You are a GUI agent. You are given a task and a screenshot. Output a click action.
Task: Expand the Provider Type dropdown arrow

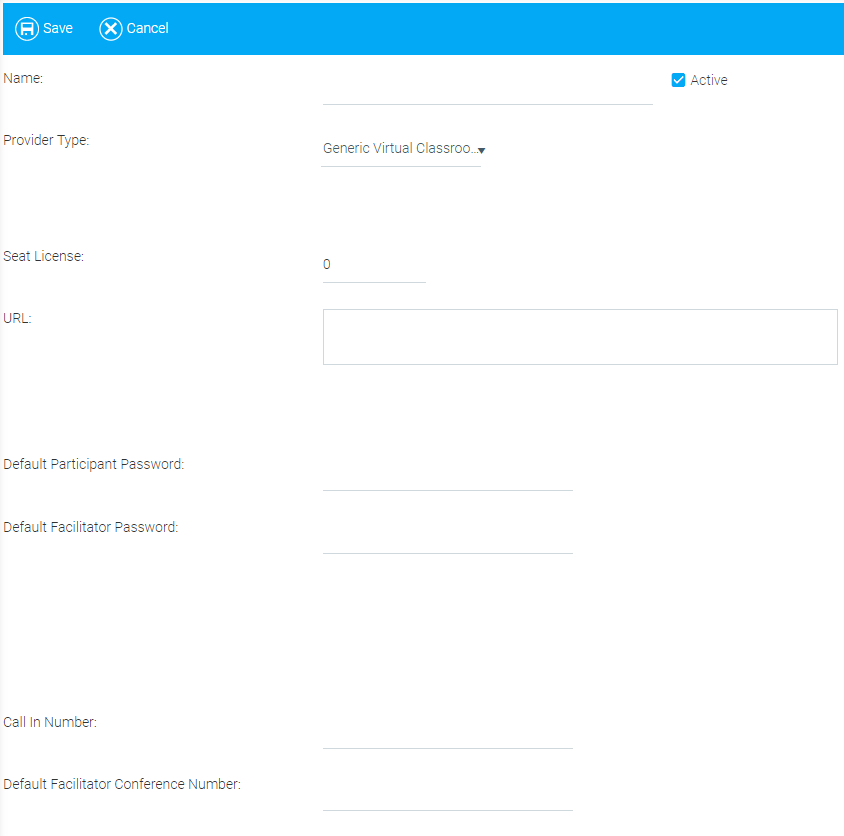pyautogui.click(x=481, y=150)
